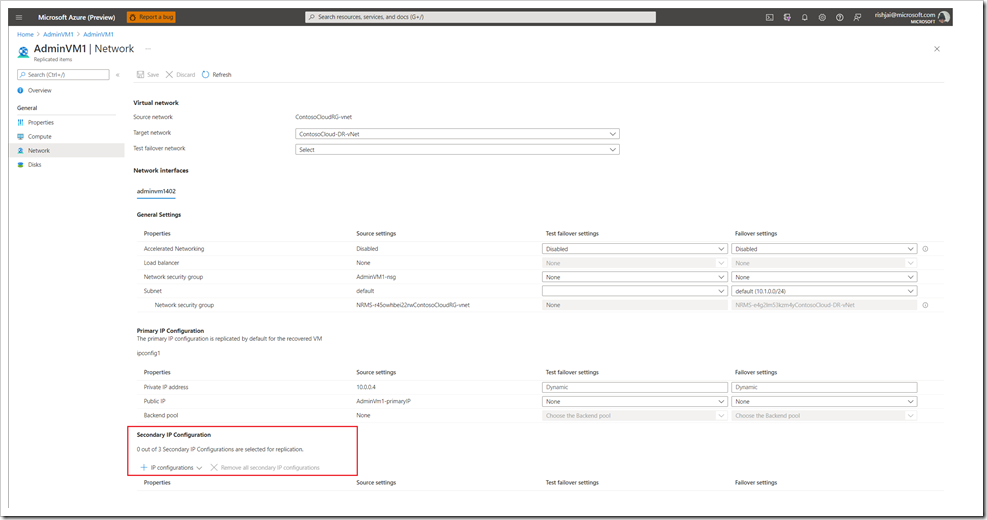Image resolution: width=987 pixels, height=520 pixels.
Task: Focus the sidebar Search (Ctrl+/) box
Action: [63, 74]
